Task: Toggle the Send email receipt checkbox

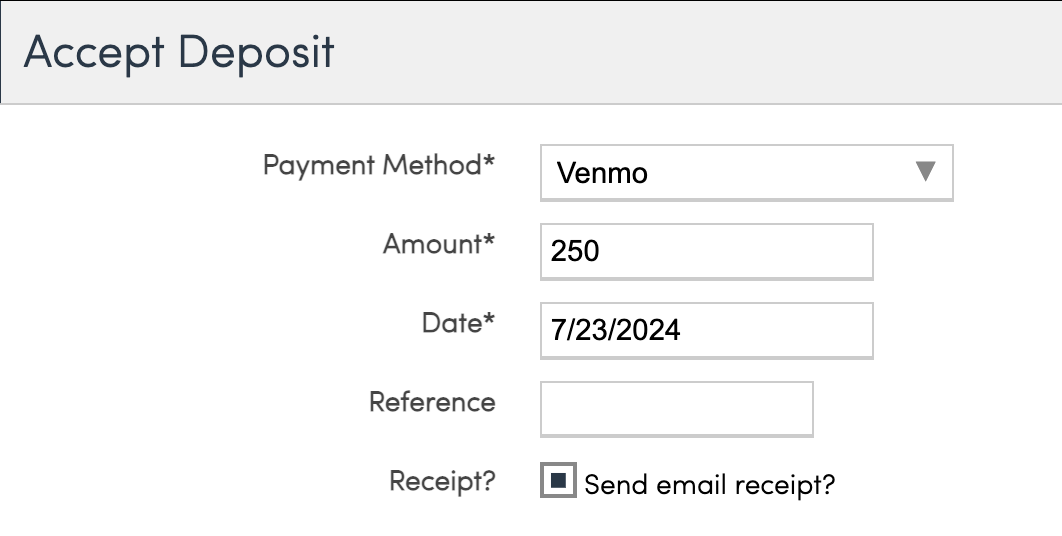Action: 558,481
